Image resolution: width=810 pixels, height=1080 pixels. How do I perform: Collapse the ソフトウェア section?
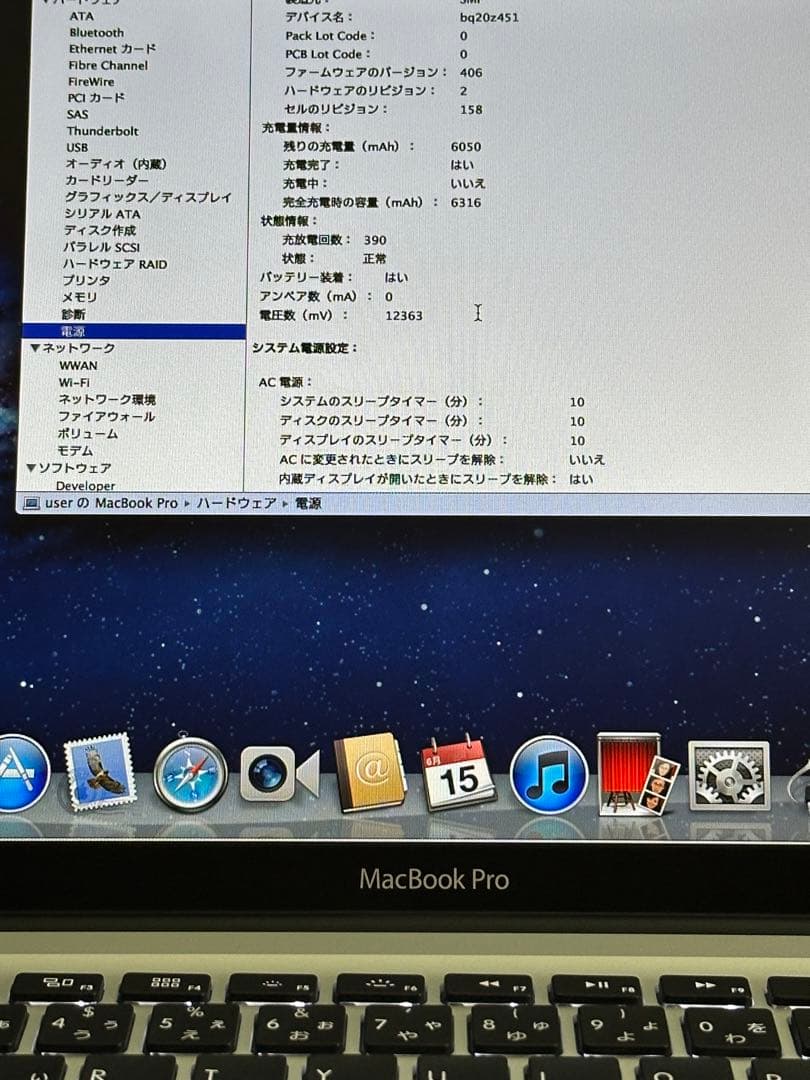[x=31, y=467]
